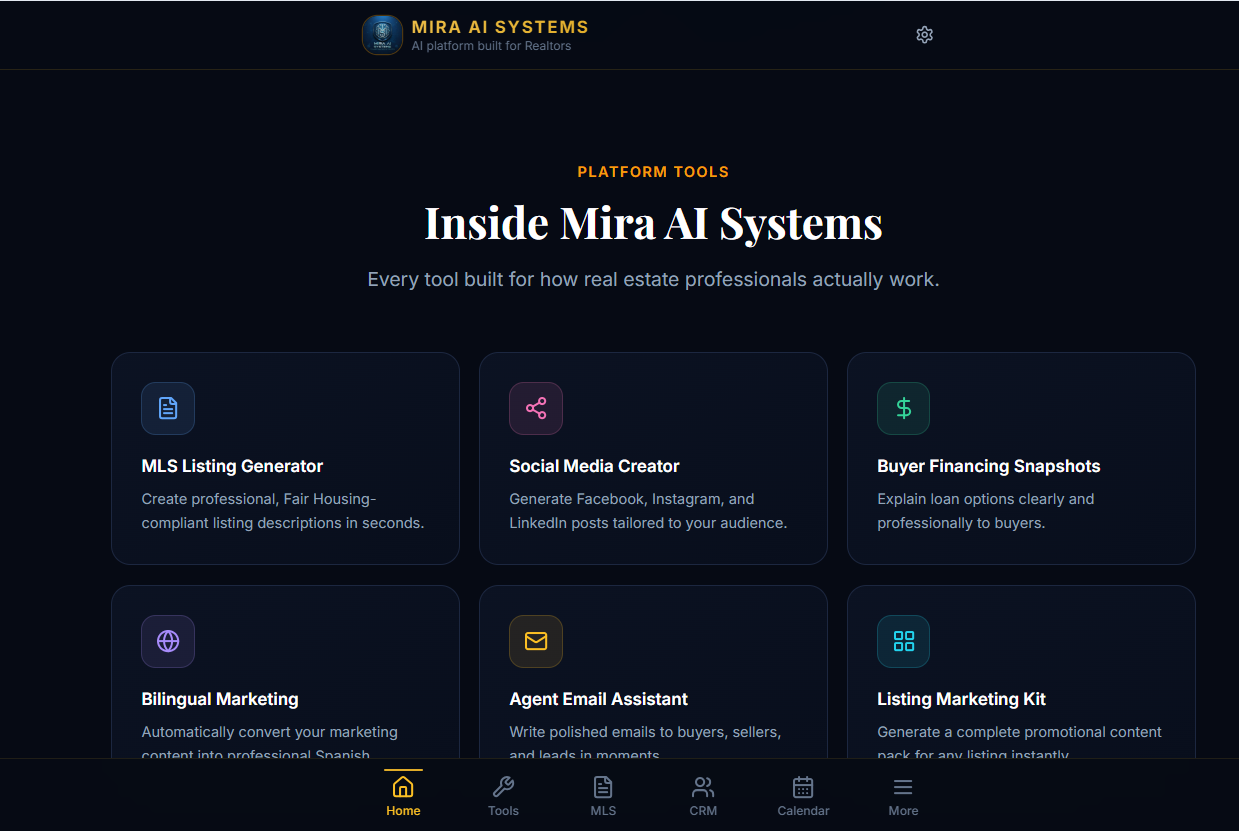Click the Buyer Financing Snapshots dollar icon
The width and height of the screenshot is (1239, 831).
(x=903, y=408)
